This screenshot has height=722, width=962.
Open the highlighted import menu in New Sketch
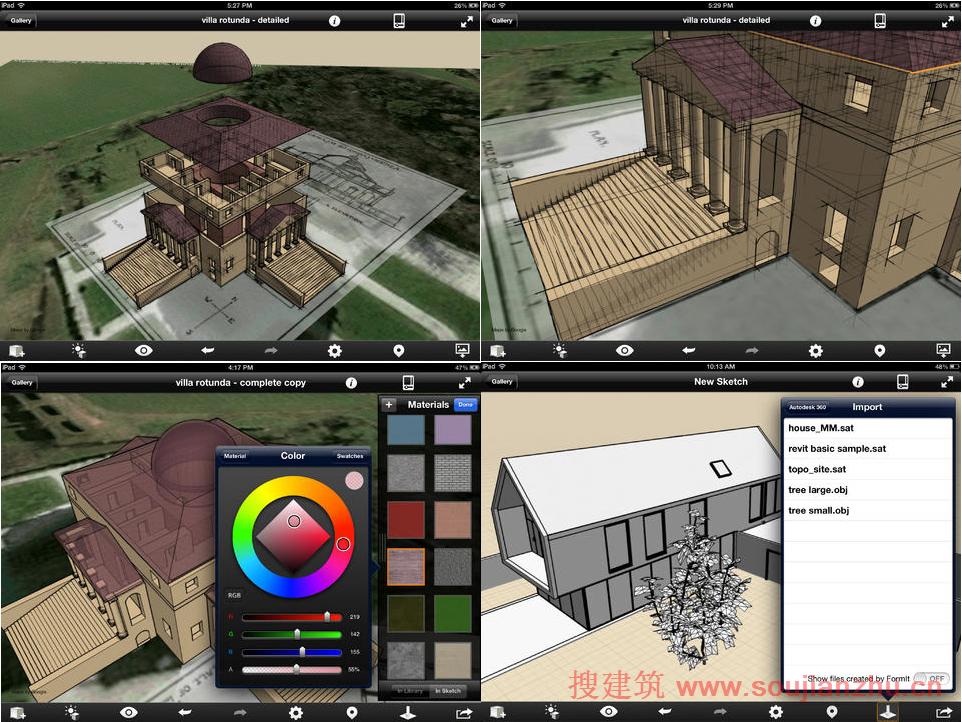click(885, 712)
